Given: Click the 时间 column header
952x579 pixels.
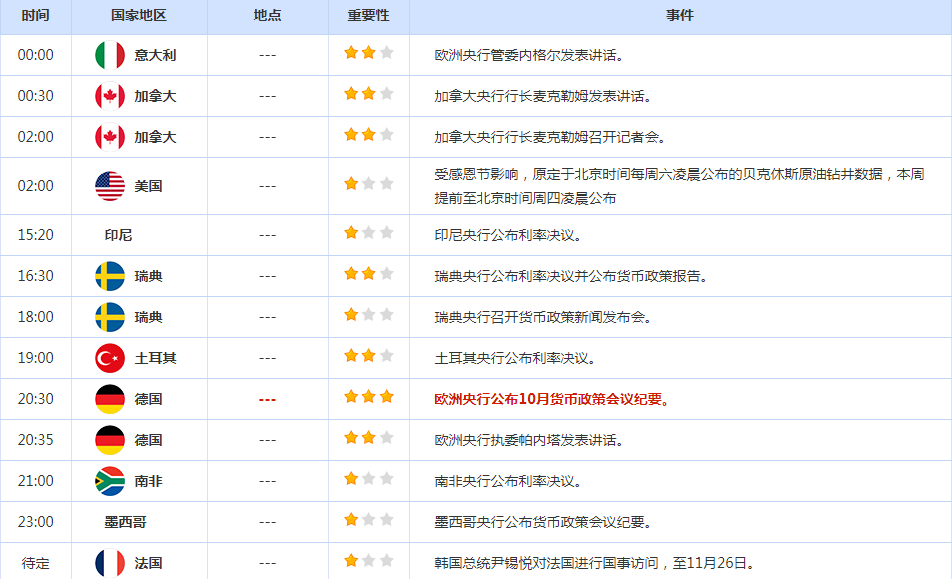Looking at the screenshot, I should click(35, 16).
